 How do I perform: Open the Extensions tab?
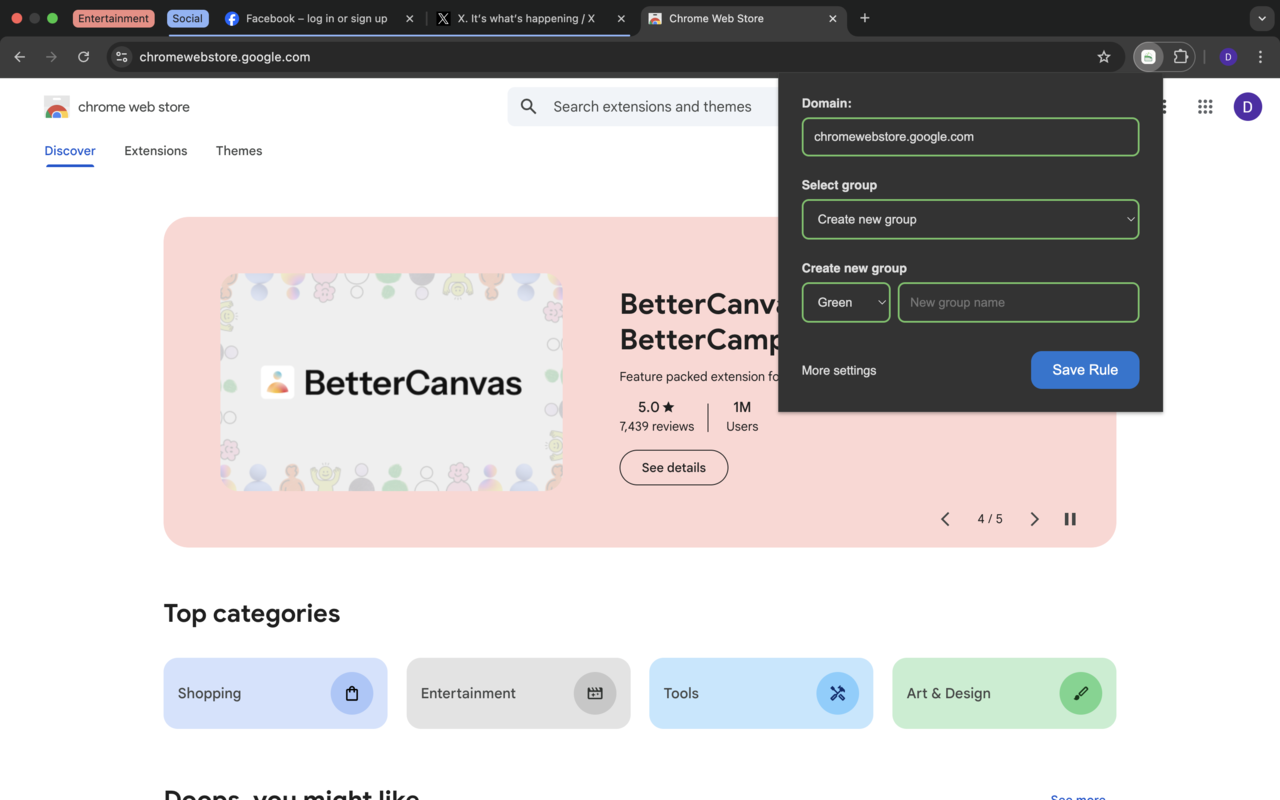click(156, 151)
